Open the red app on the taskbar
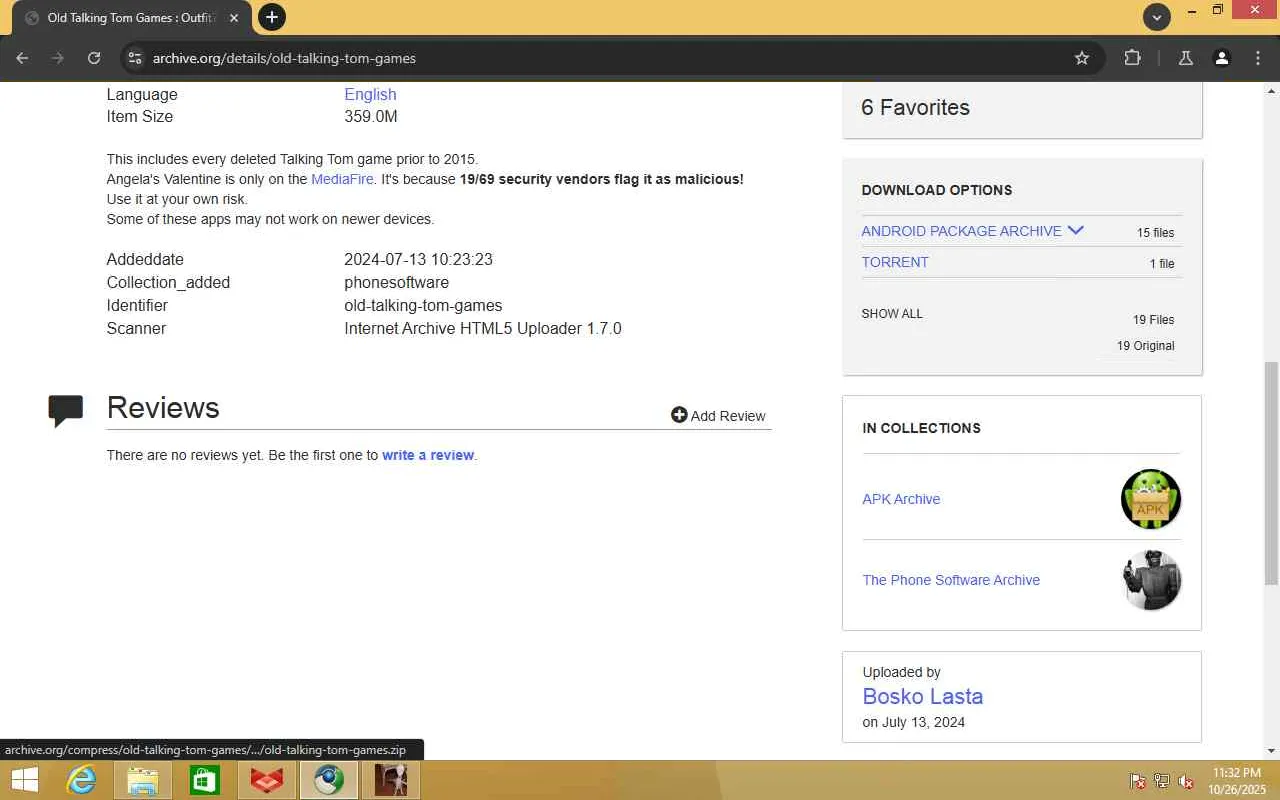Image resolution: width=1280 pixels, height=800 pixels. [267, 780]
